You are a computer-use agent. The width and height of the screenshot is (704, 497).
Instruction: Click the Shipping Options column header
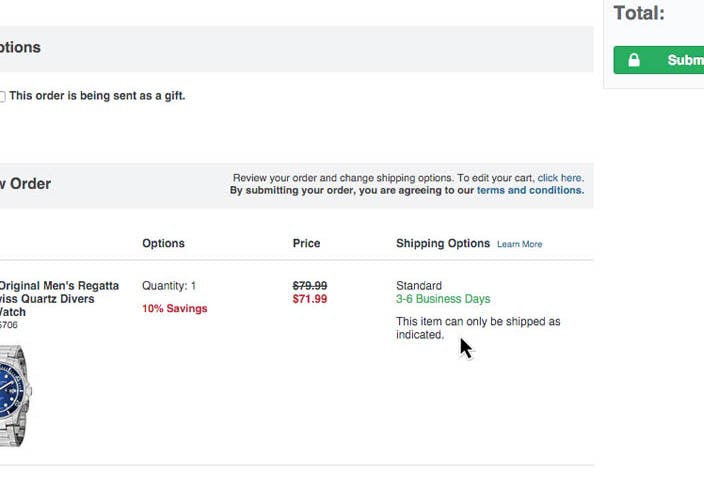[443, 243]
